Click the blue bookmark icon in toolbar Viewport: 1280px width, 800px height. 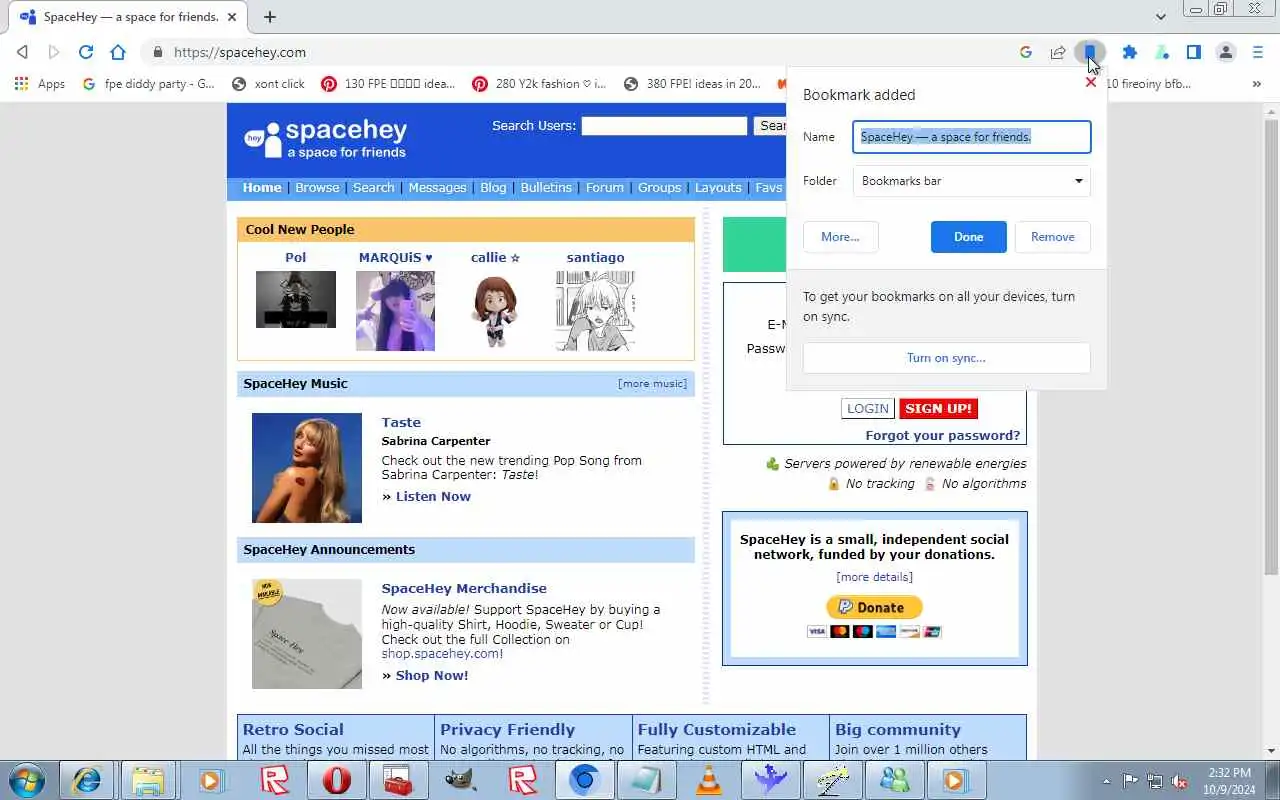1090,52
